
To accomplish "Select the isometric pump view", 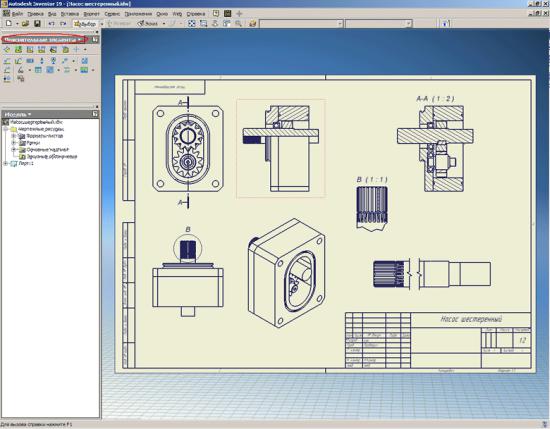I will tap(286, 273).
